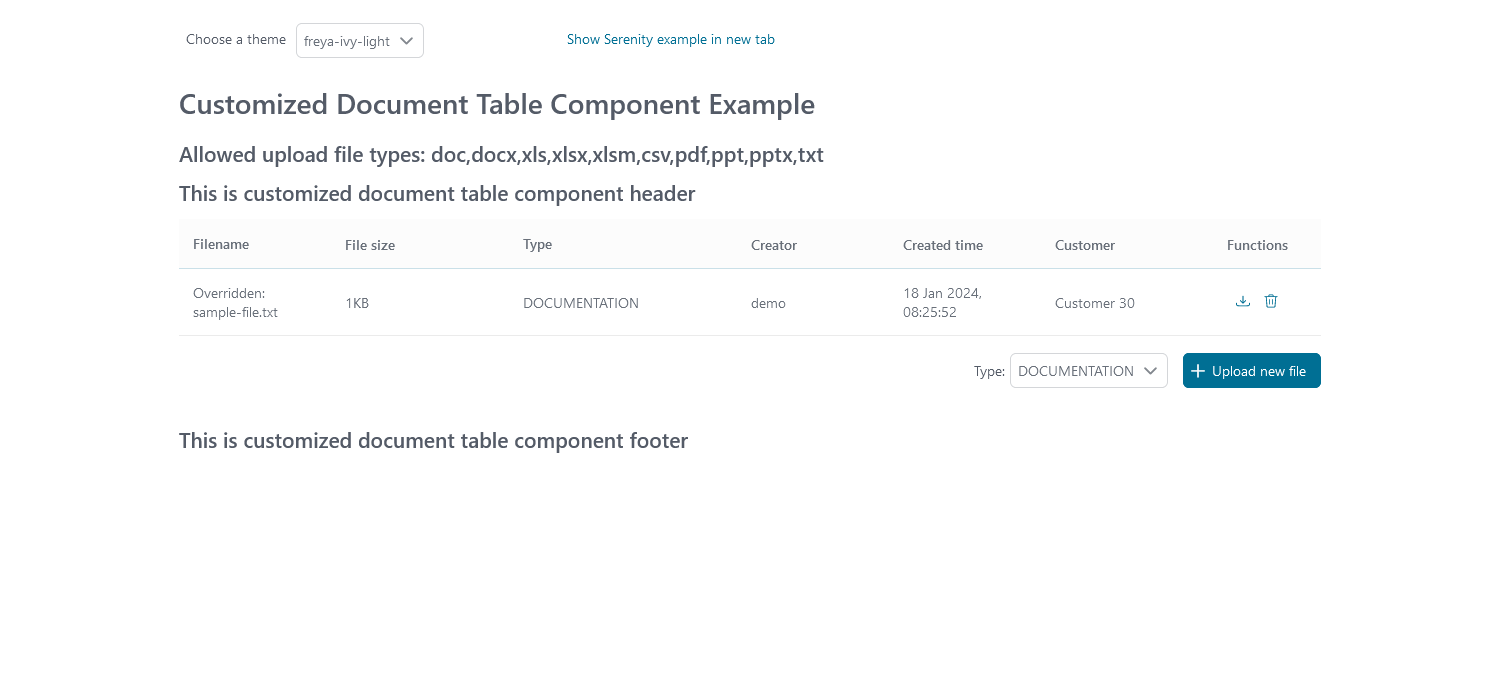Open the Type dropdown showing DOCUMENTATION
This screenshot has height=700, width=1500.
coord(1089,371)
